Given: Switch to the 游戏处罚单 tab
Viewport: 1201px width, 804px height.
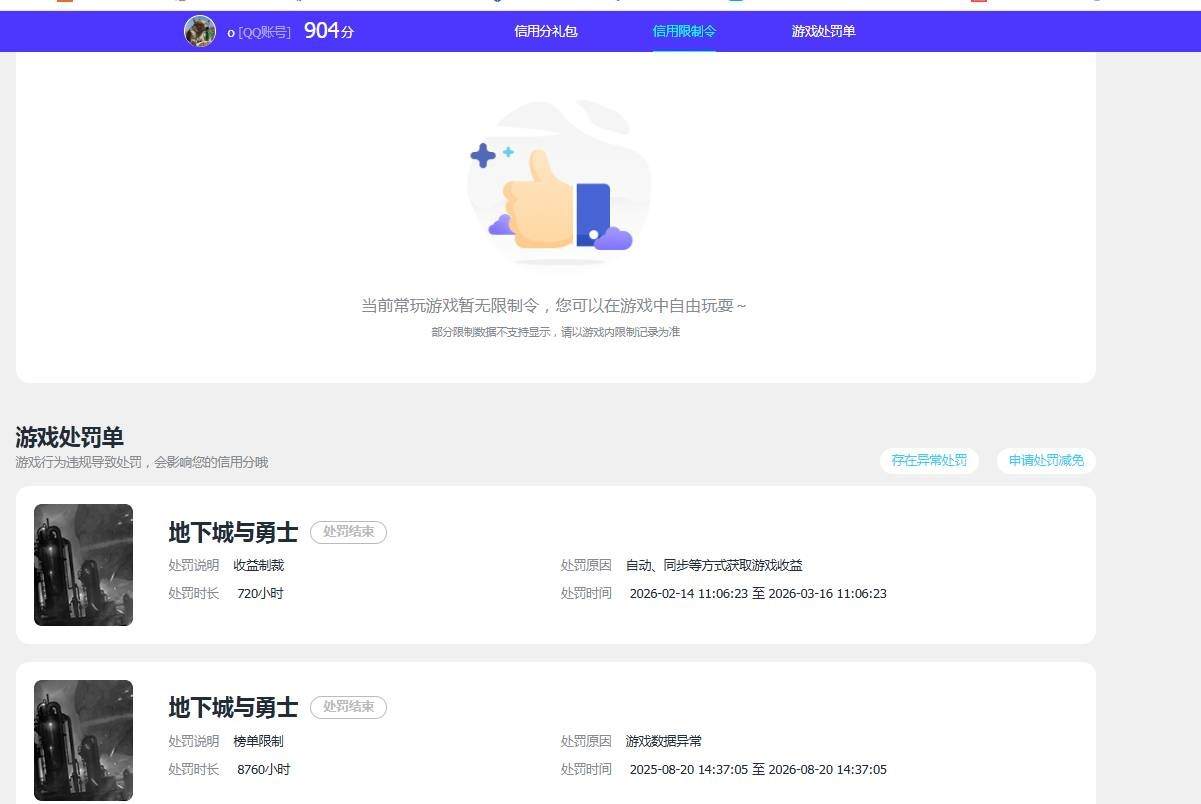Looking at the screenshot, I should click(x=824, y=31).
